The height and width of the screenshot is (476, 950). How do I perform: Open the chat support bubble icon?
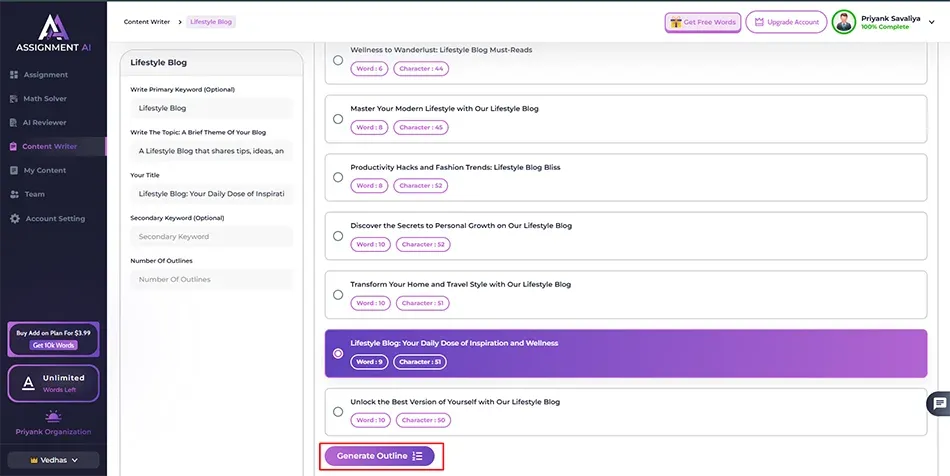coord(938,403)
